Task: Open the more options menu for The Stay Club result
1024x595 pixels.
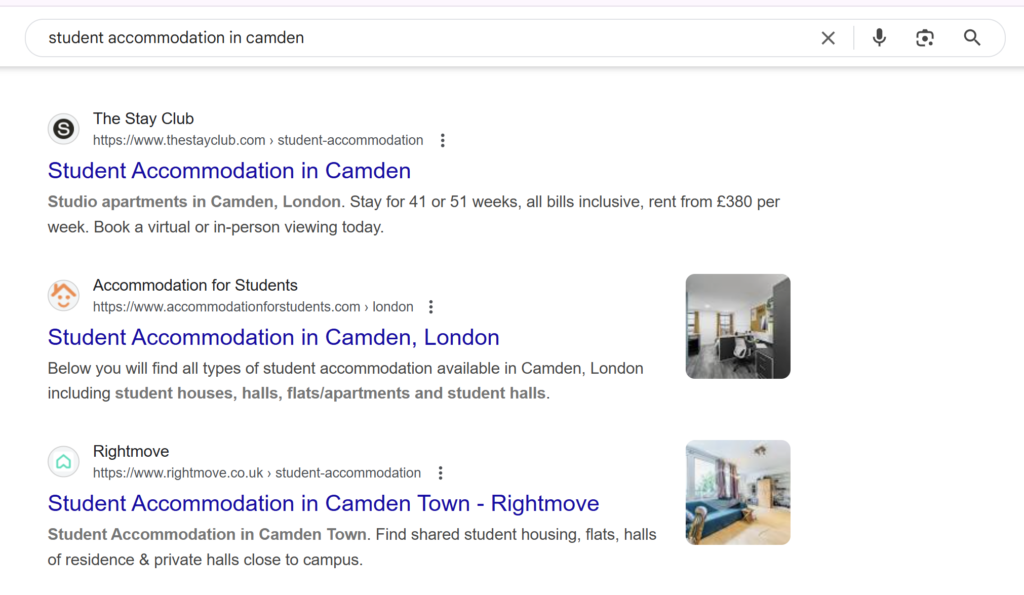Action: [443, 140]
